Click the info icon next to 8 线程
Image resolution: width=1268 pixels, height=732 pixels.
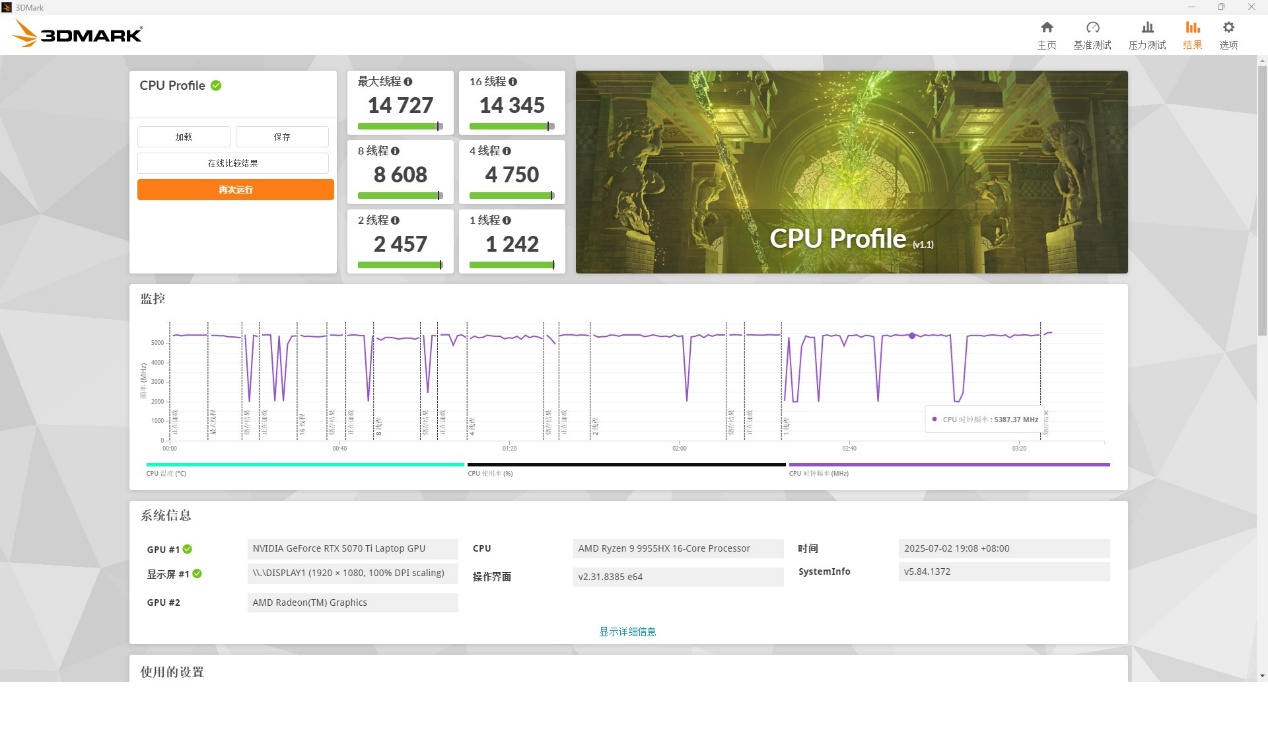[395, 151]
